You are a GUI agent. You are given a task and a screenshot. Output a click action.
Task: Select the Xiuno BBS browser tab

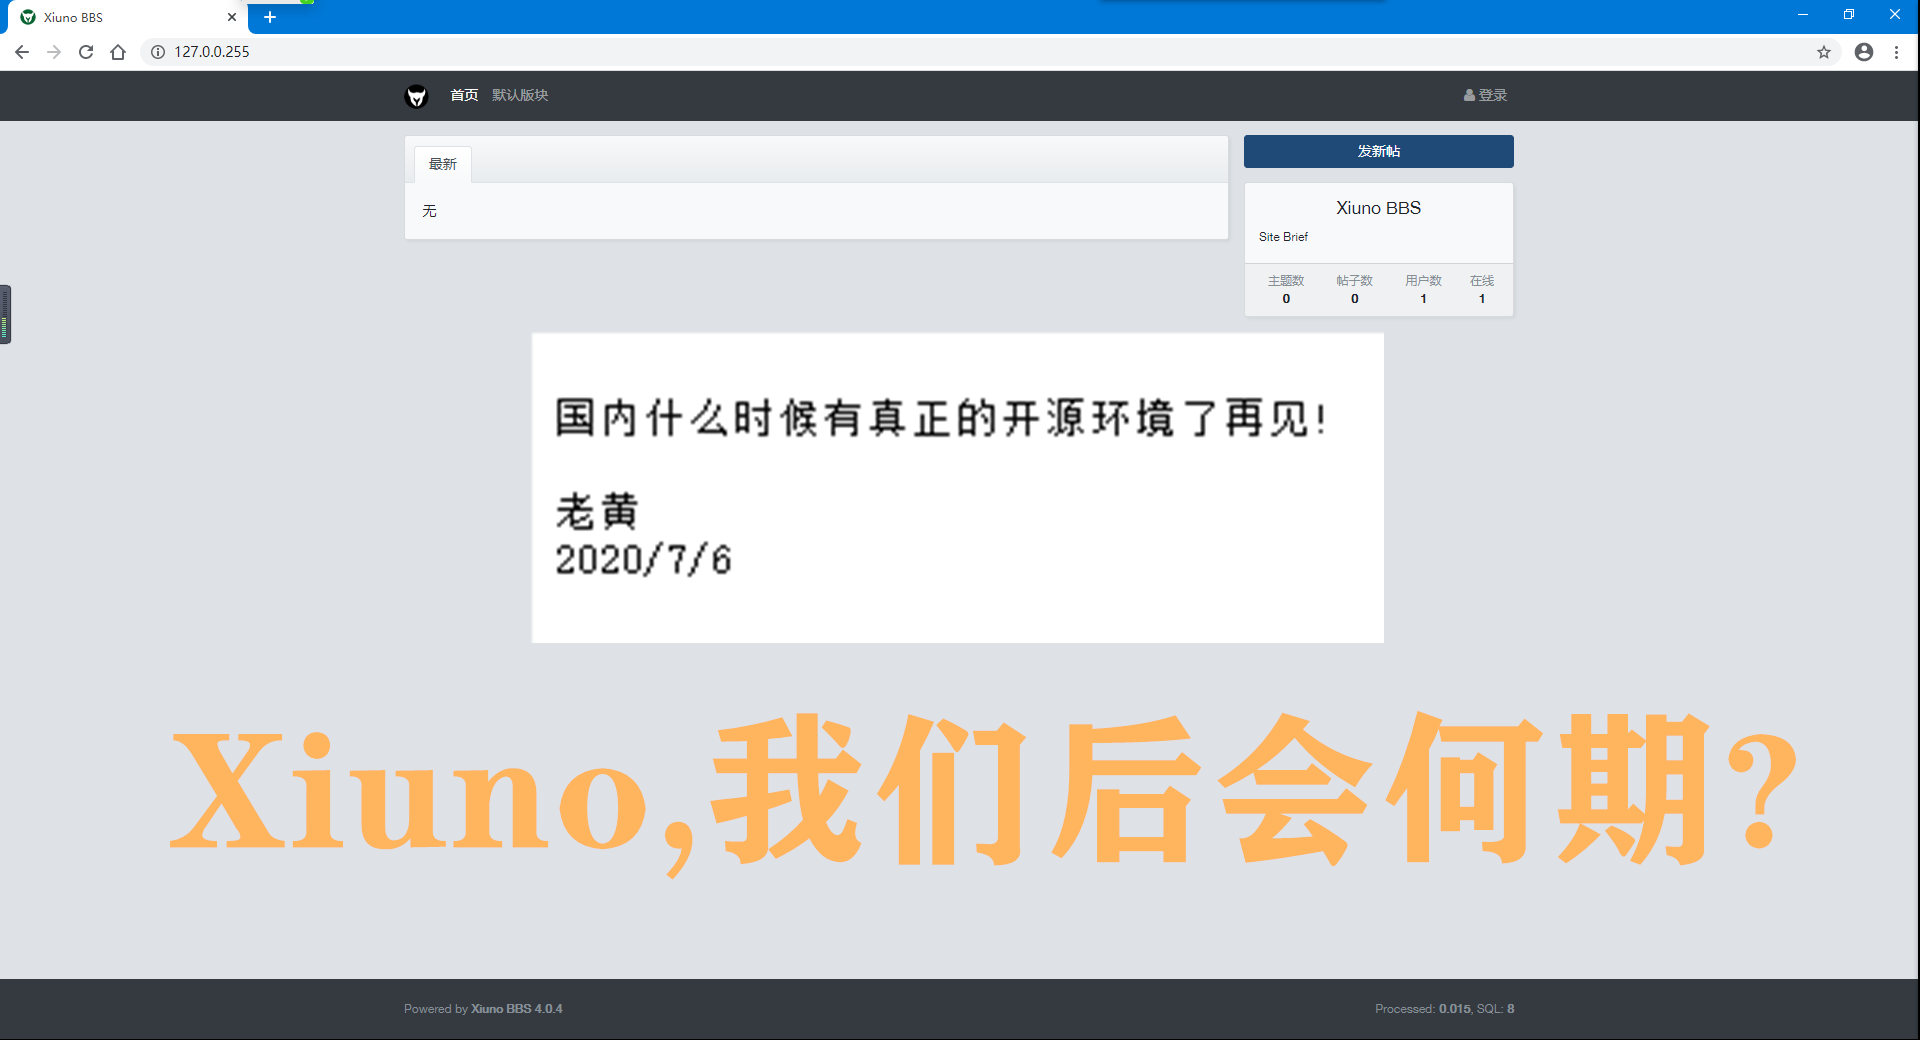[128, 17]
